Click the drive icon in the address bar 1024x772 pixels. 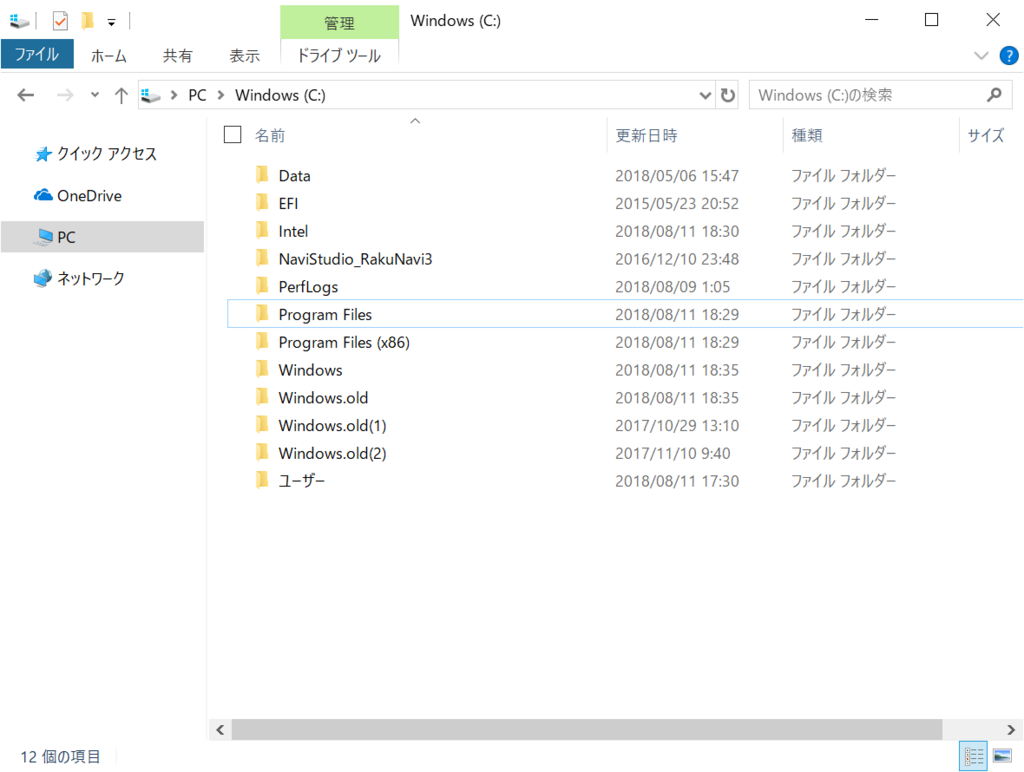150,94
